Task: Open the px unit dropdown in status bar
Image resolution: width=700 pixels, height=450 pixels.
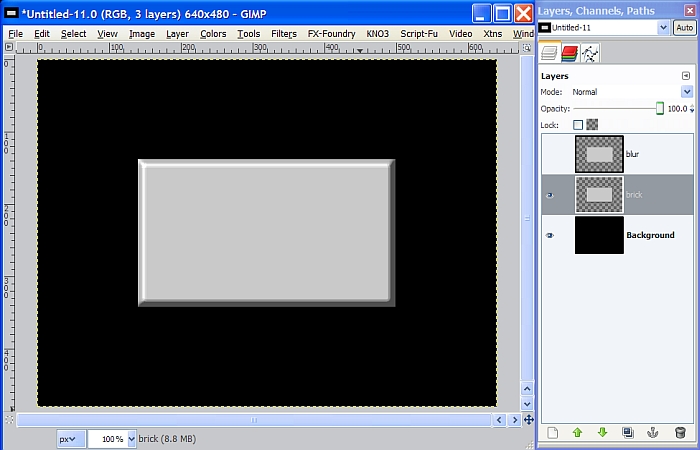Action: 70,439
